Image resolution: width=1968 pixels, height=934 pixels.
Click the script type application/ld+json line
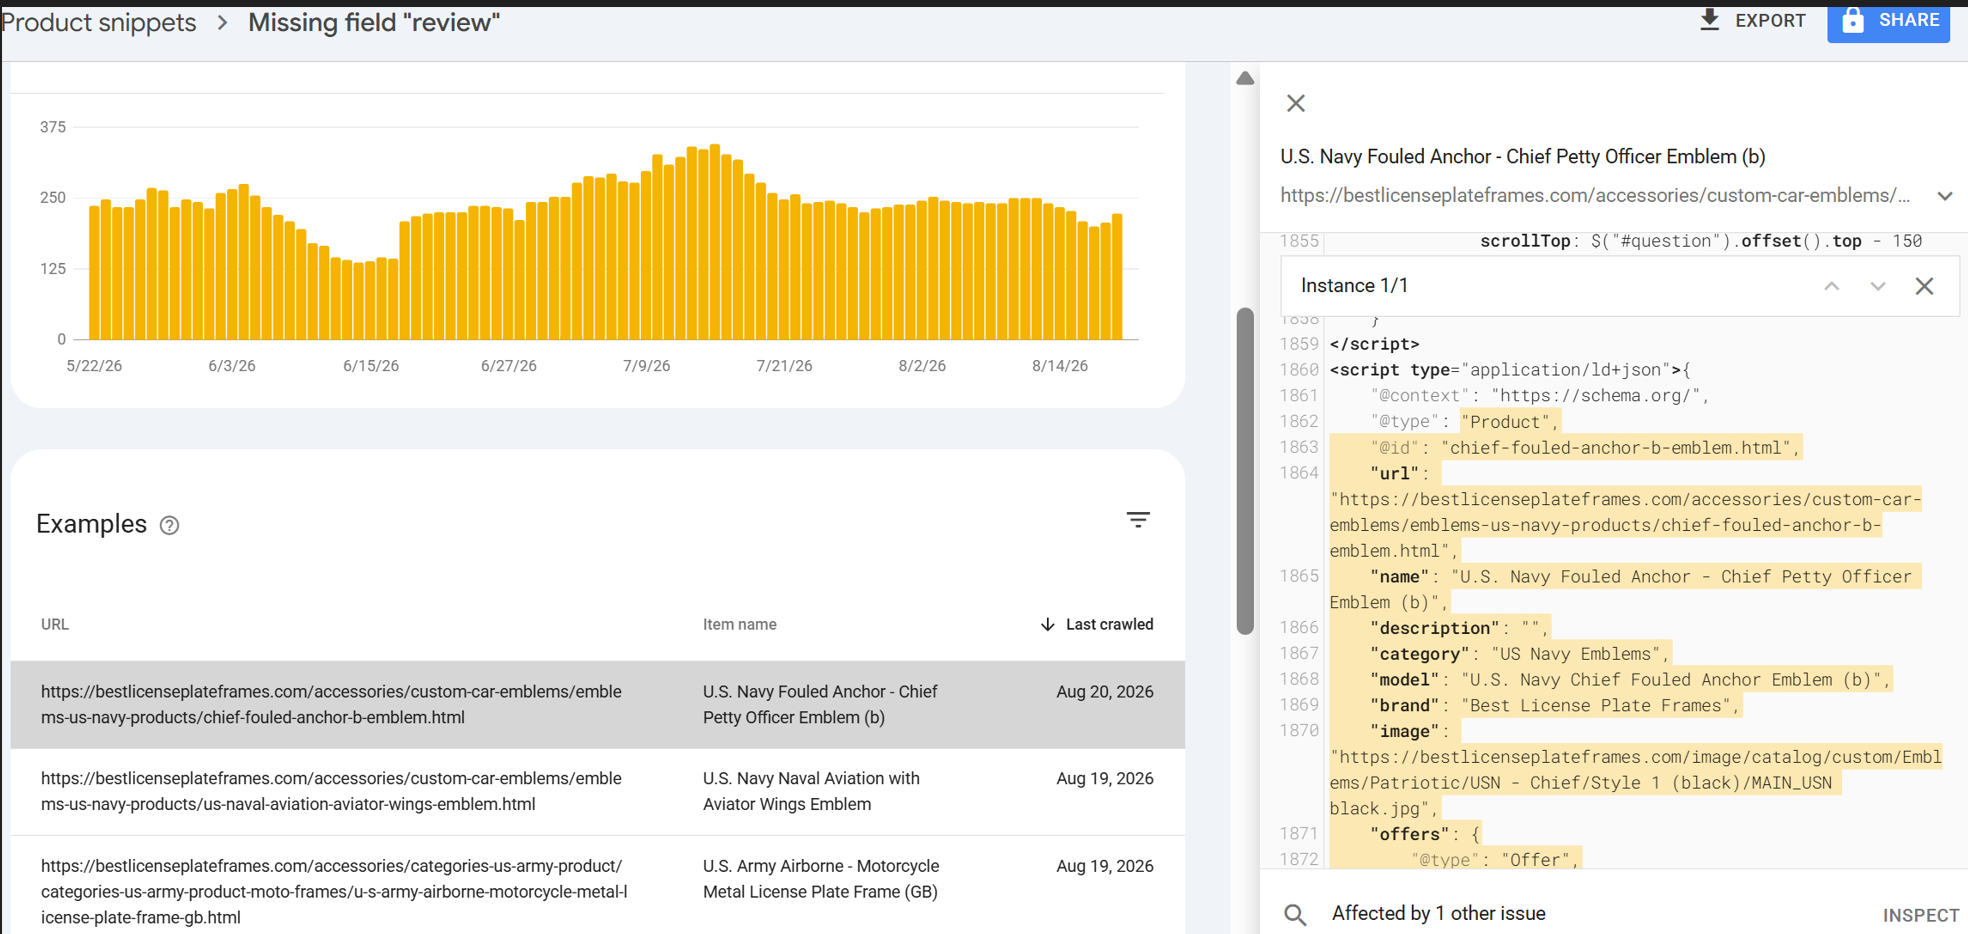pos(1510,370)
